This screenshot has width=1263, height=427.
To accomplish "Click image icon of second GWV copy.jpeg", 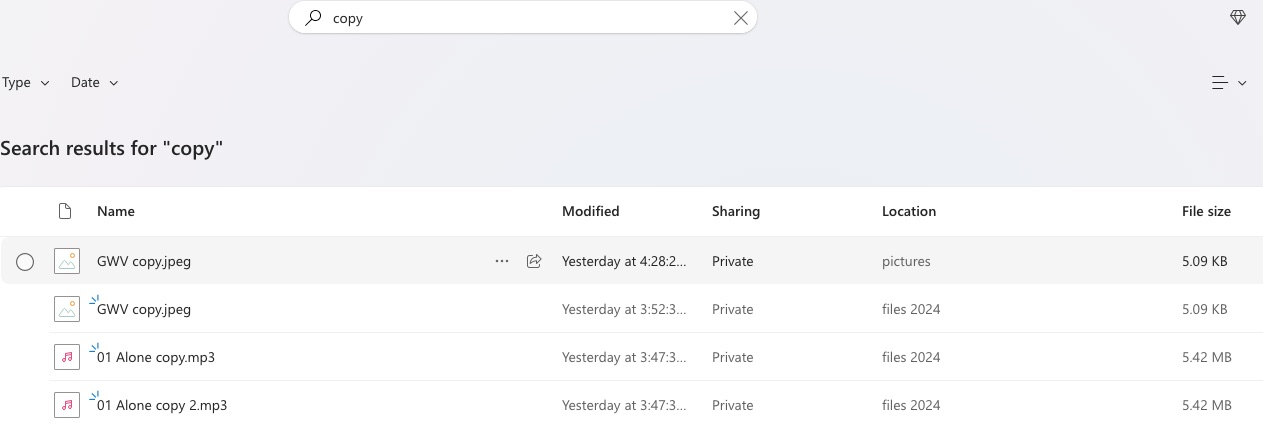I will pyautogui.click(x=67, y=310).
